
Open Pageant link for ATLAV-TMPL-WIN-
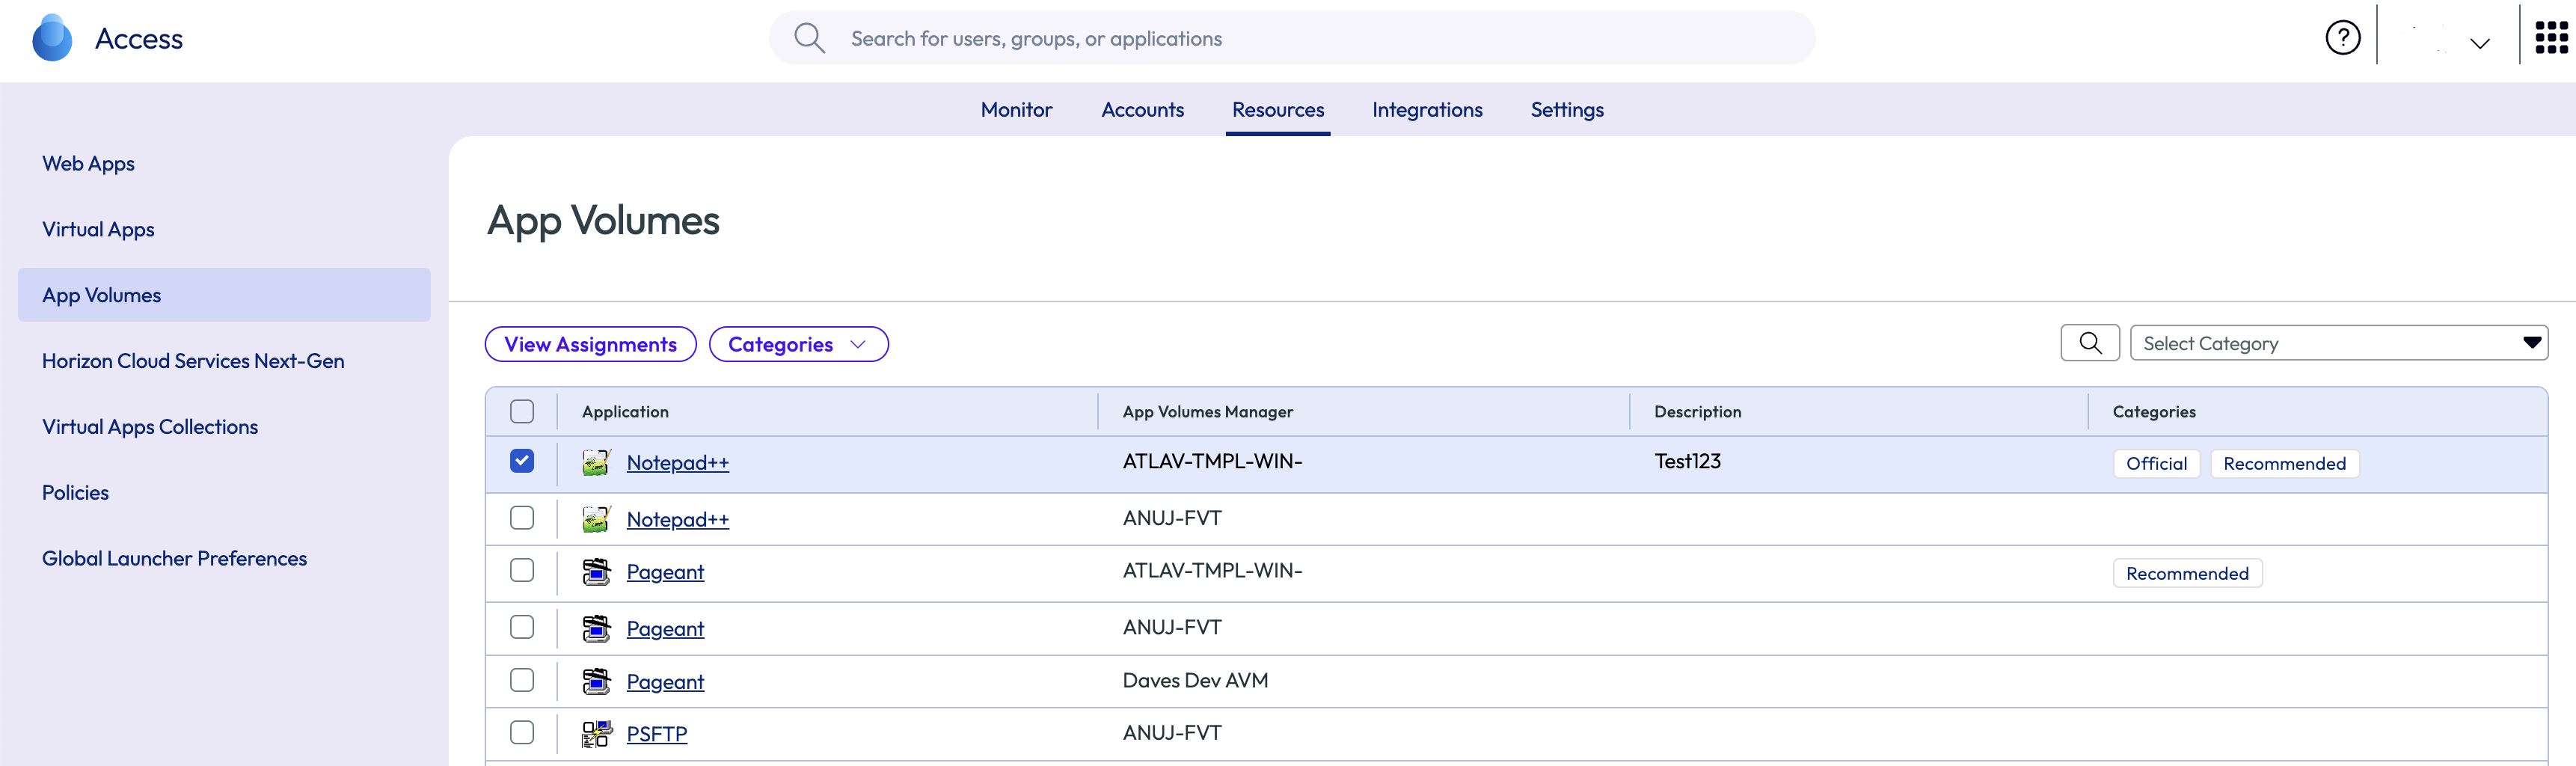665,572
